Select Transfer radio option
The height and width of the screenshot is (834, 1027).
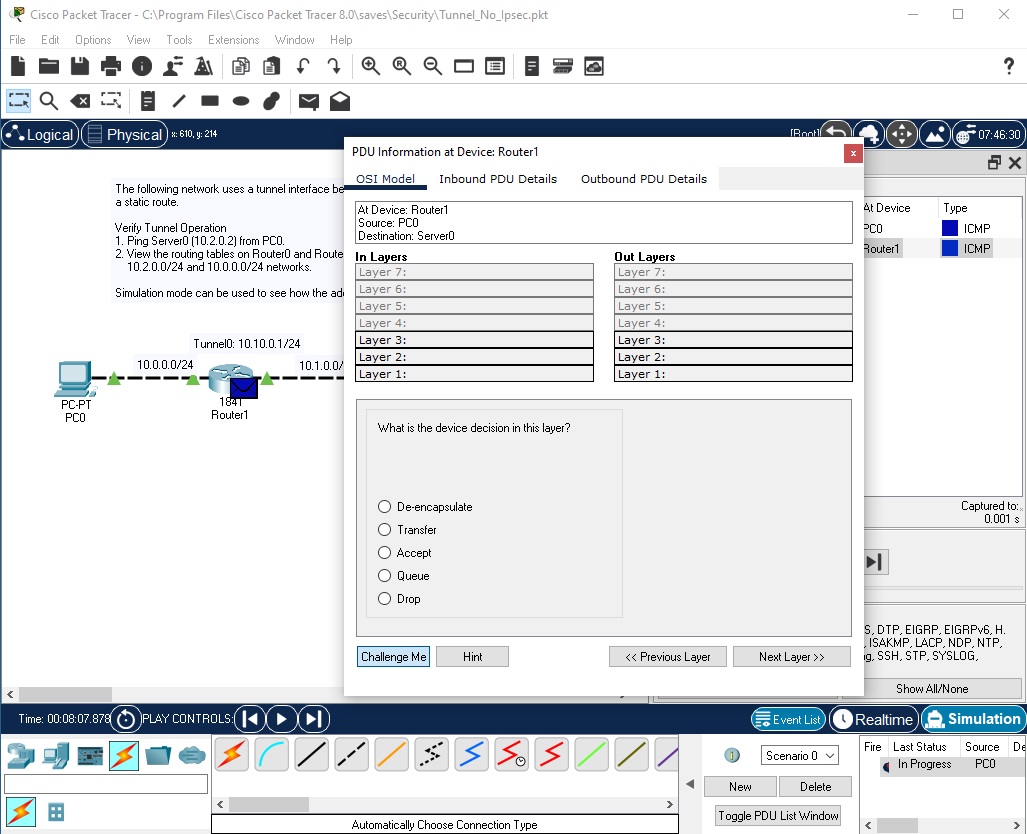click(384, 529)
